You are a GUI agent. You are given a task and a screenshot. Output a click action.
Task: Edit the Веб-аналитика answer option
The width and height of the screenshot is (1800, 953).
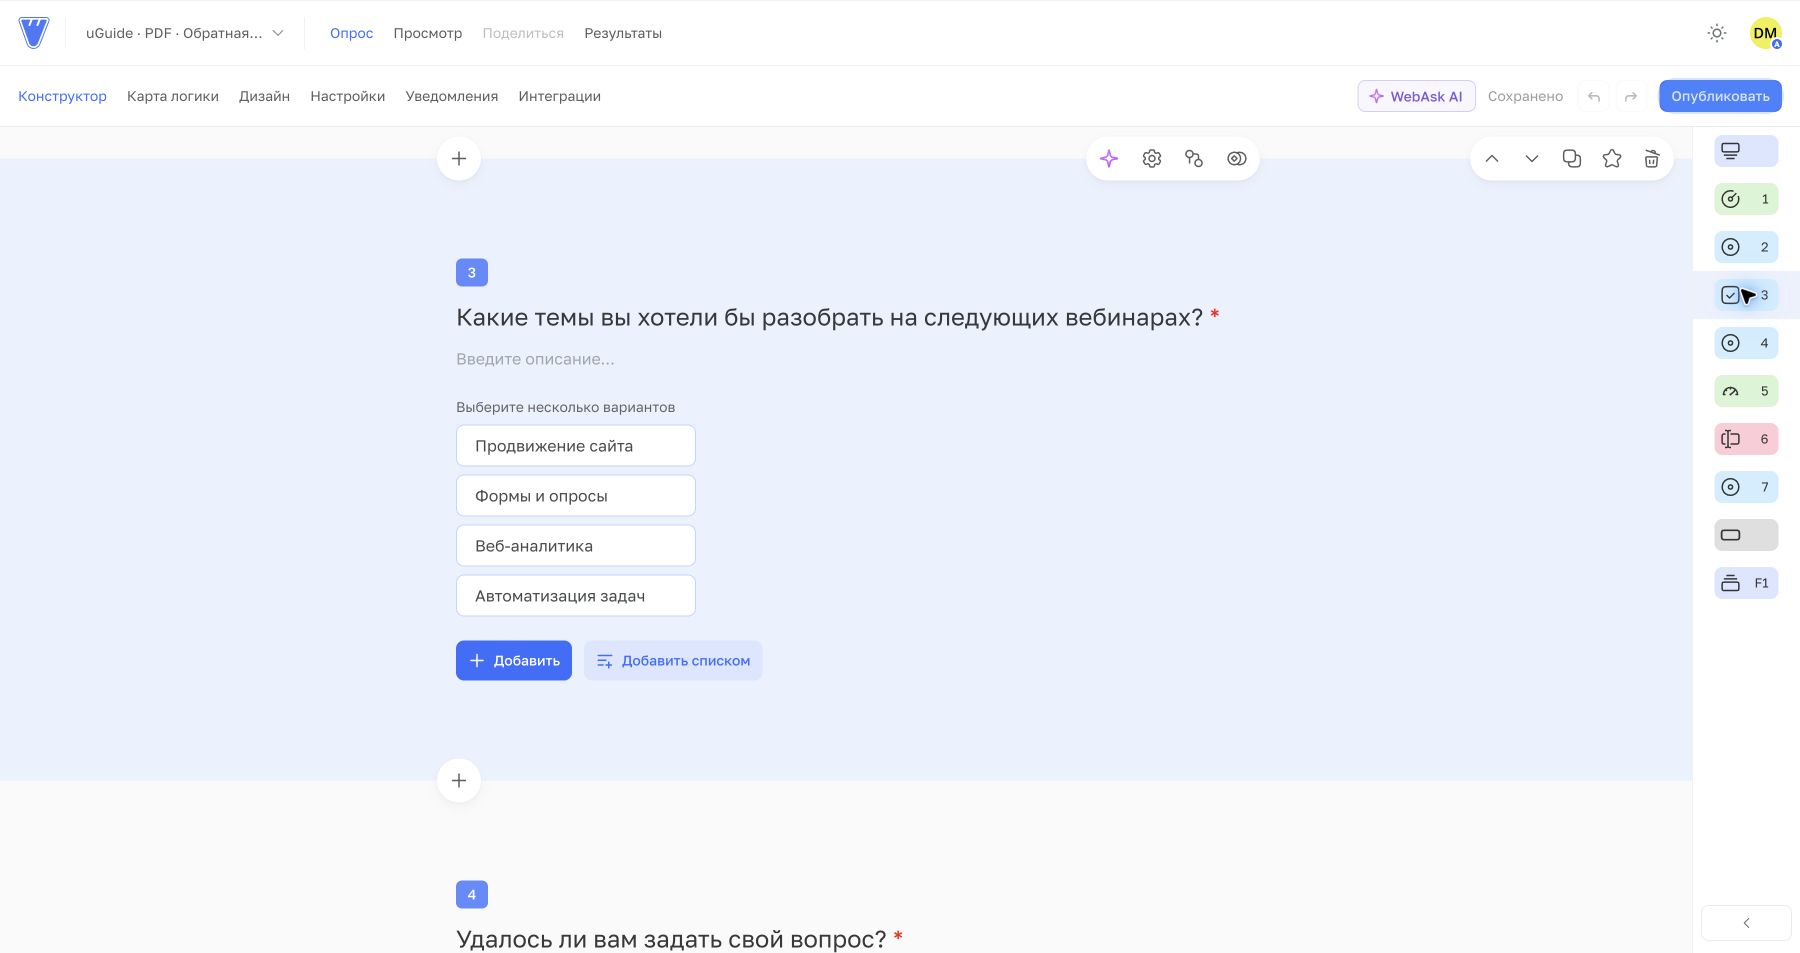coord(576,546)
